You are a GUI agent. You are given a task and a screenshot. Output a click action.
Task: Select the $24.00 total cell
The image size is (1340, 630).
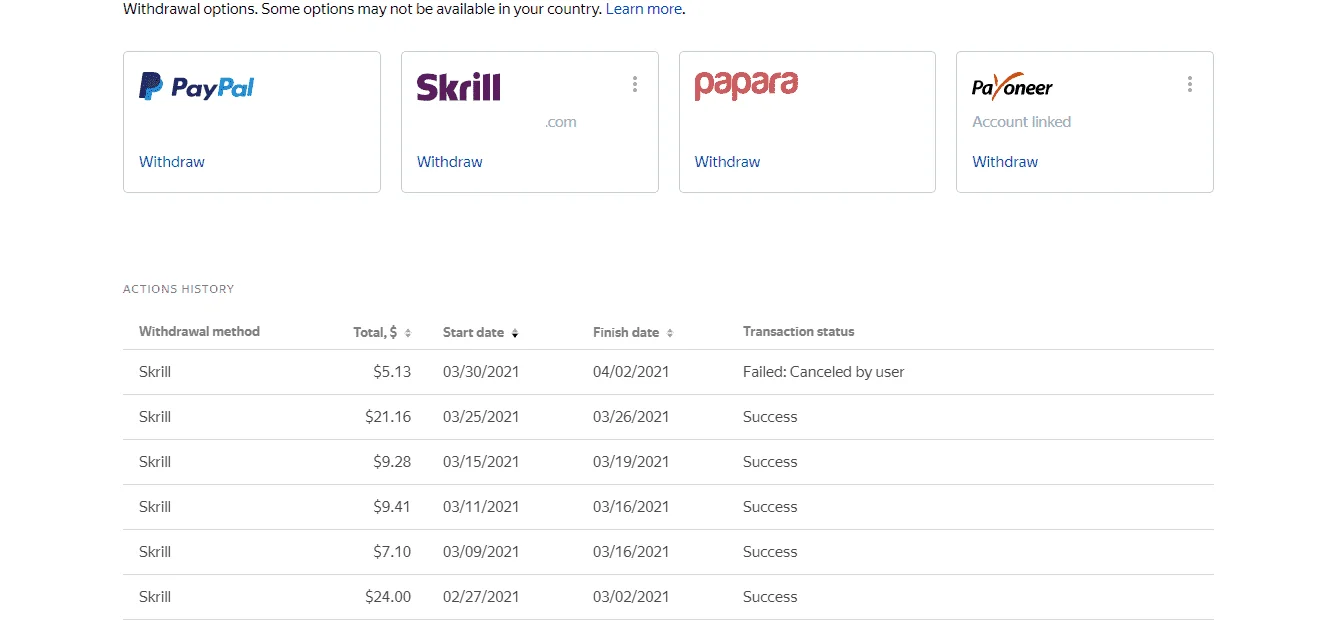pyautogui.click(x=388, y=597)
